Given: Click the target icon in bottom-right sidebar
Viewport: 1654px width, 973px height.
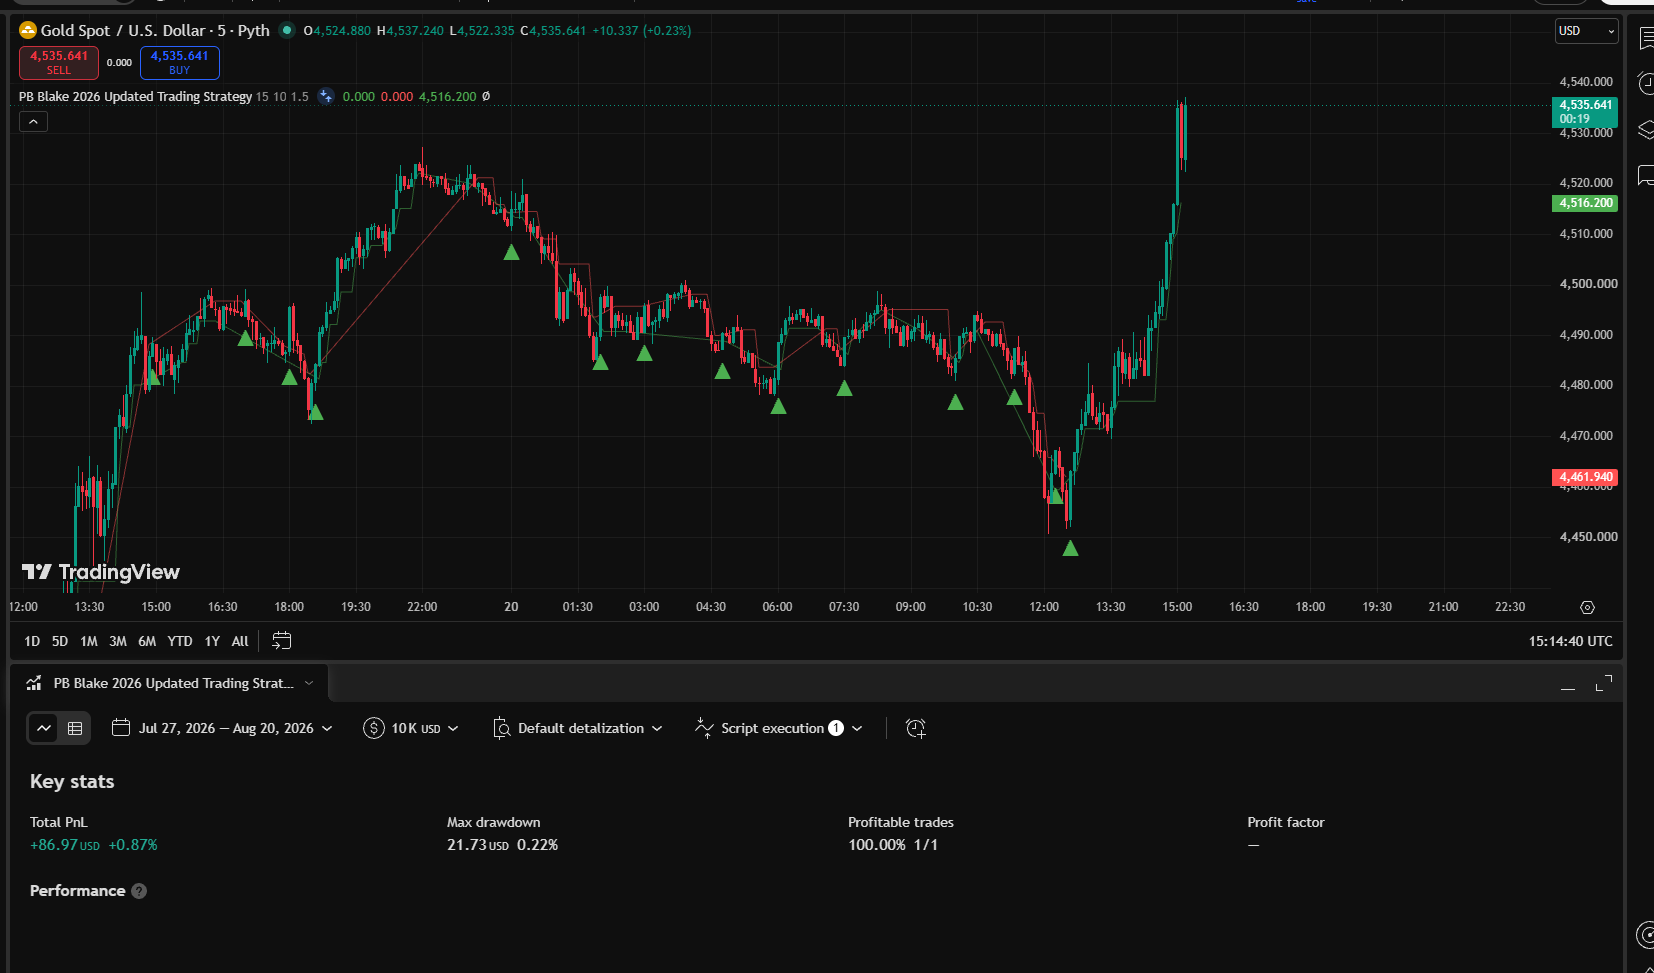Looking at the screenshot, I should [1646, 935].
